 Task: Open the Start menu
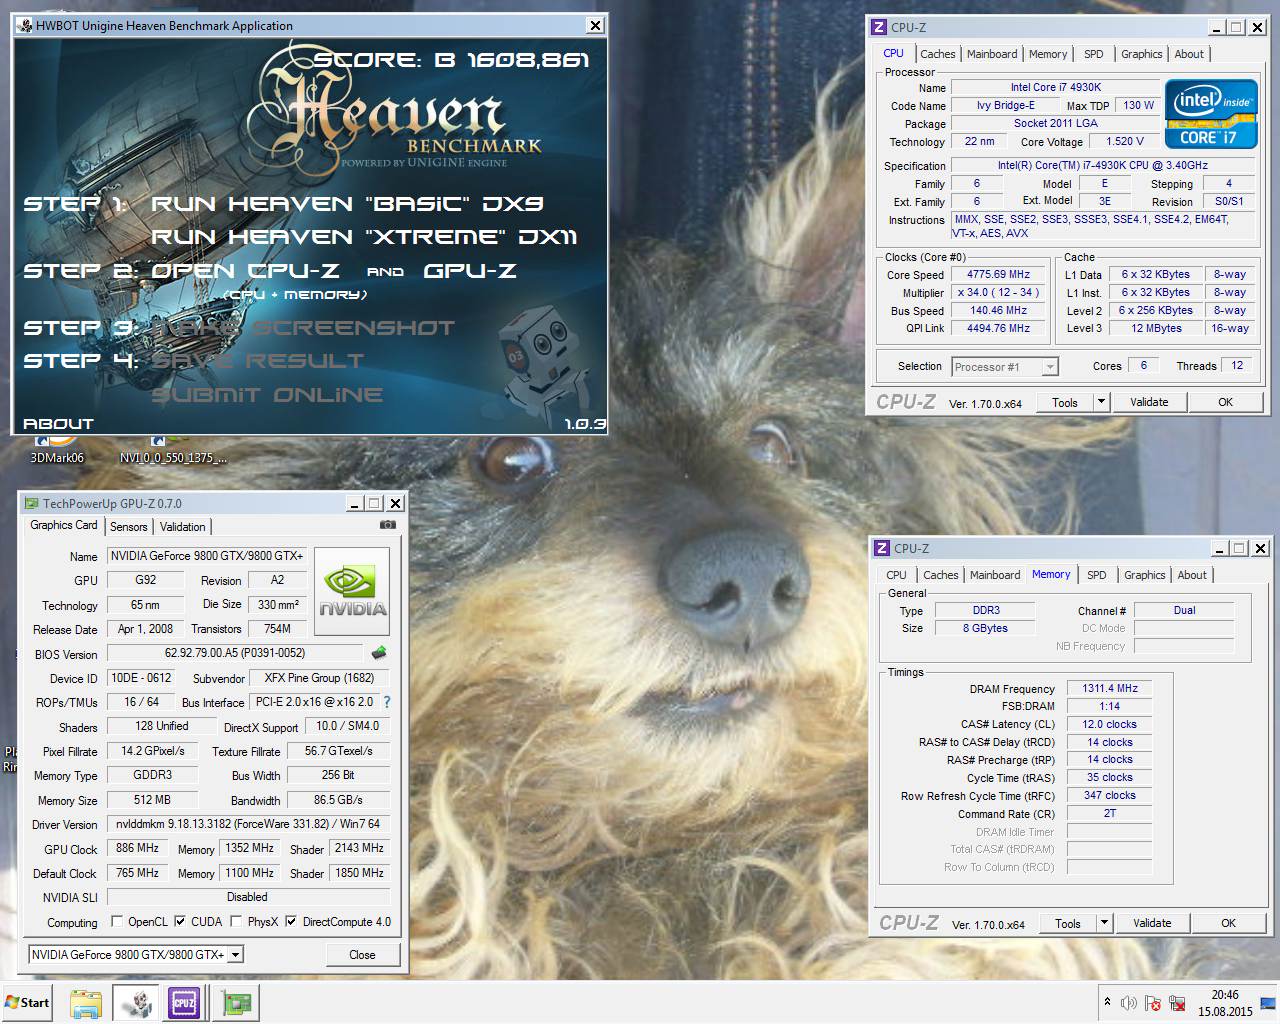pyautogui.click(x=27, y=1003)
